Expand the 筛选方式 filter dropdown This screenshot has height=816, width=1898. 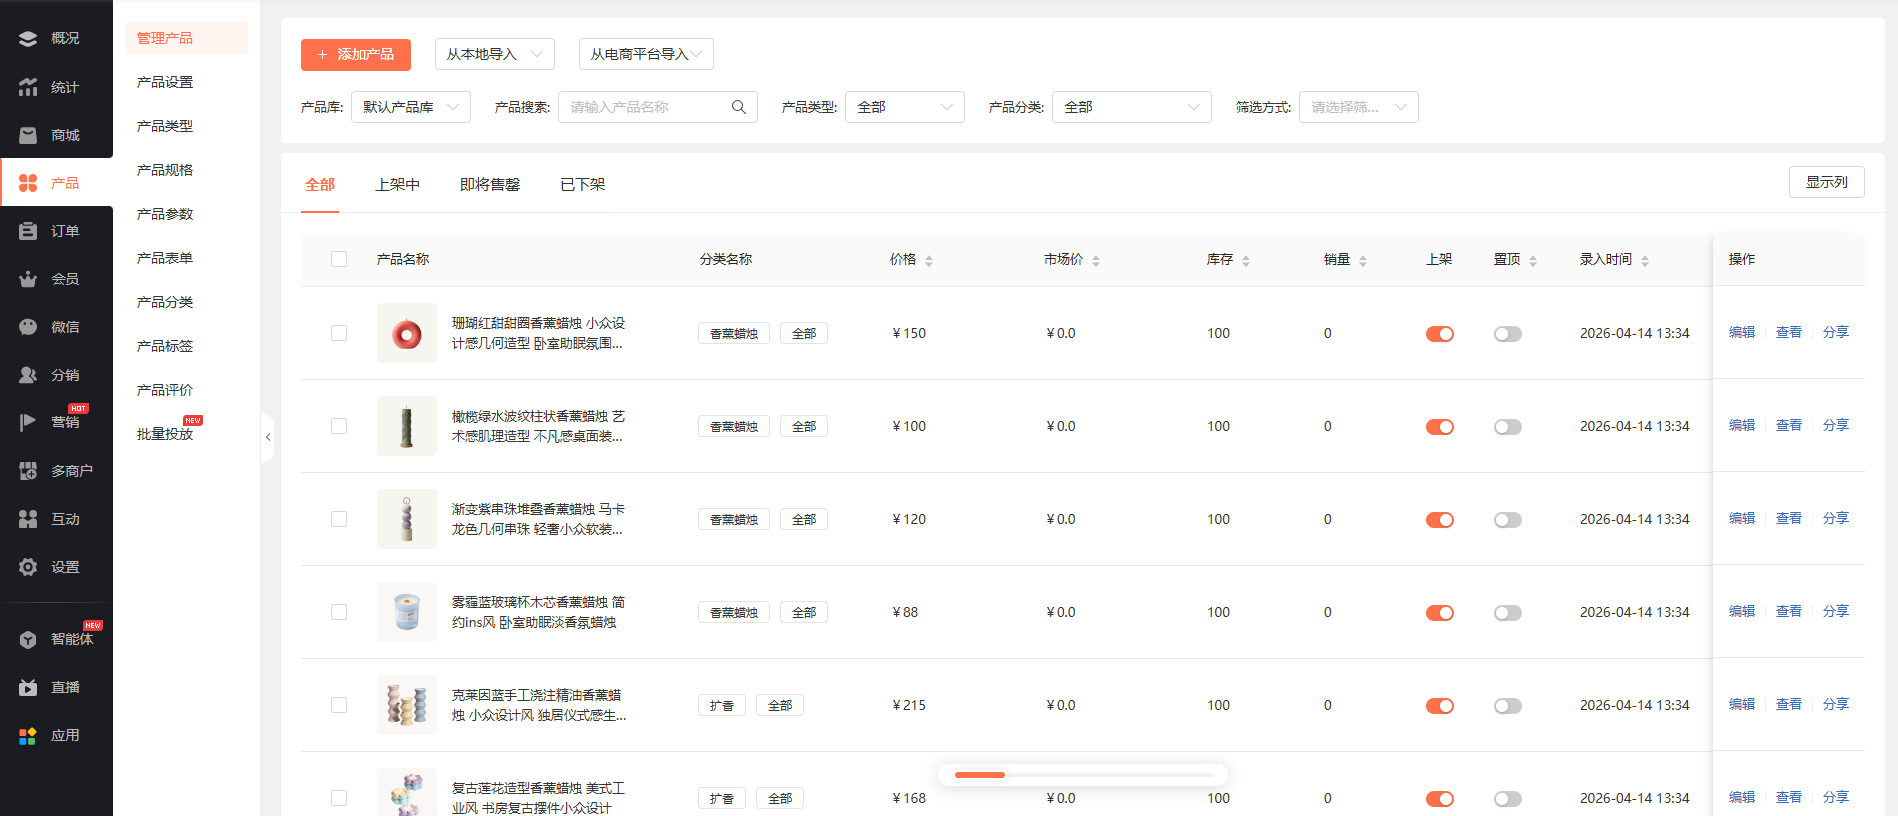click(x=1357, y=107)
